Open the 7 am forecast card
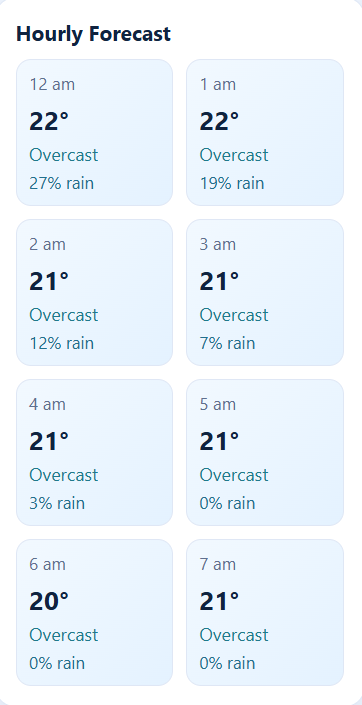The image size is (362, 705). 265,612
